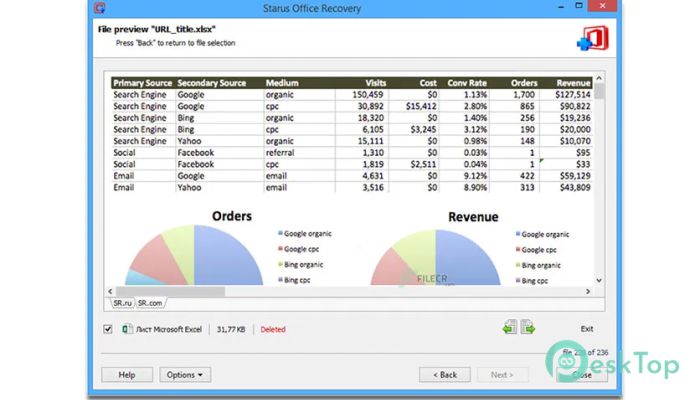Click the Google organic swatch in Orders legend
This screenshot has height=400, width=700.
[280, 233]
